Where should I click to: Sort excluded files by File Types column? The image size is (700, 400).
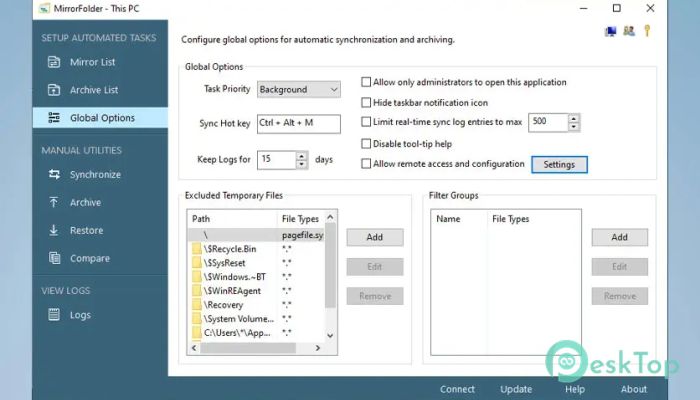[300, 219]
